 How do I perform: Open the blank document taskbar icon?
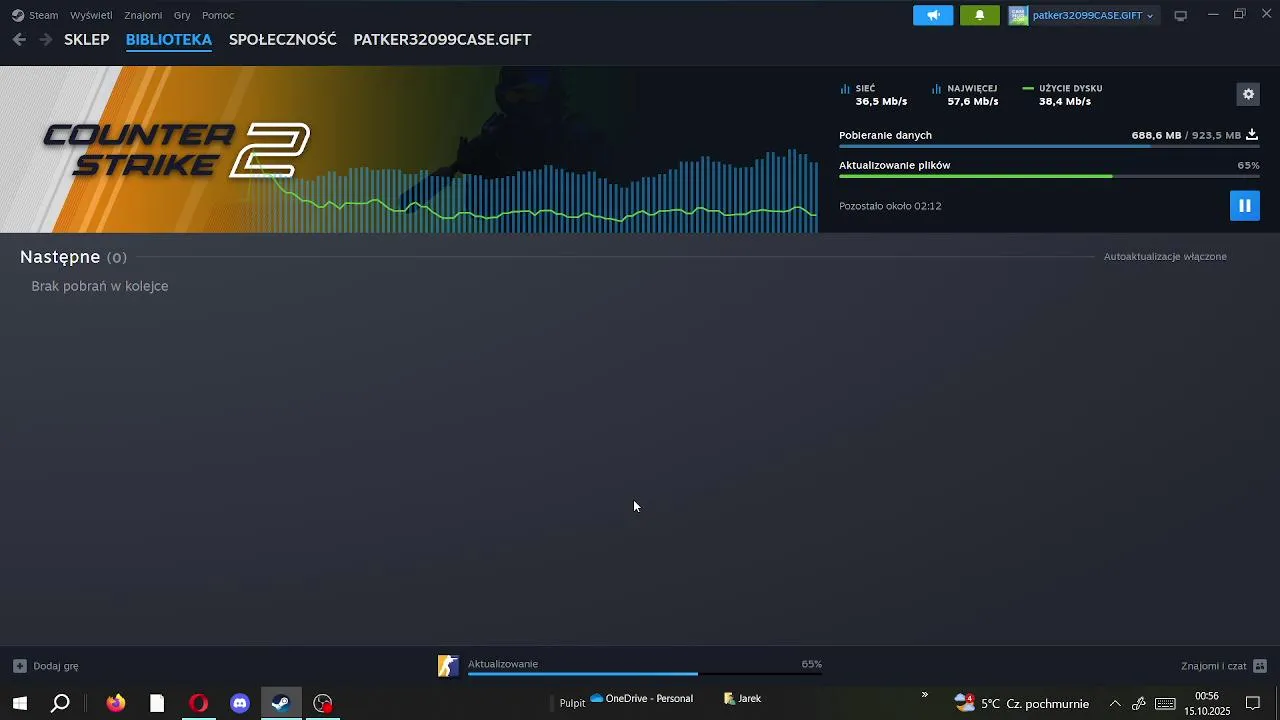157,703
